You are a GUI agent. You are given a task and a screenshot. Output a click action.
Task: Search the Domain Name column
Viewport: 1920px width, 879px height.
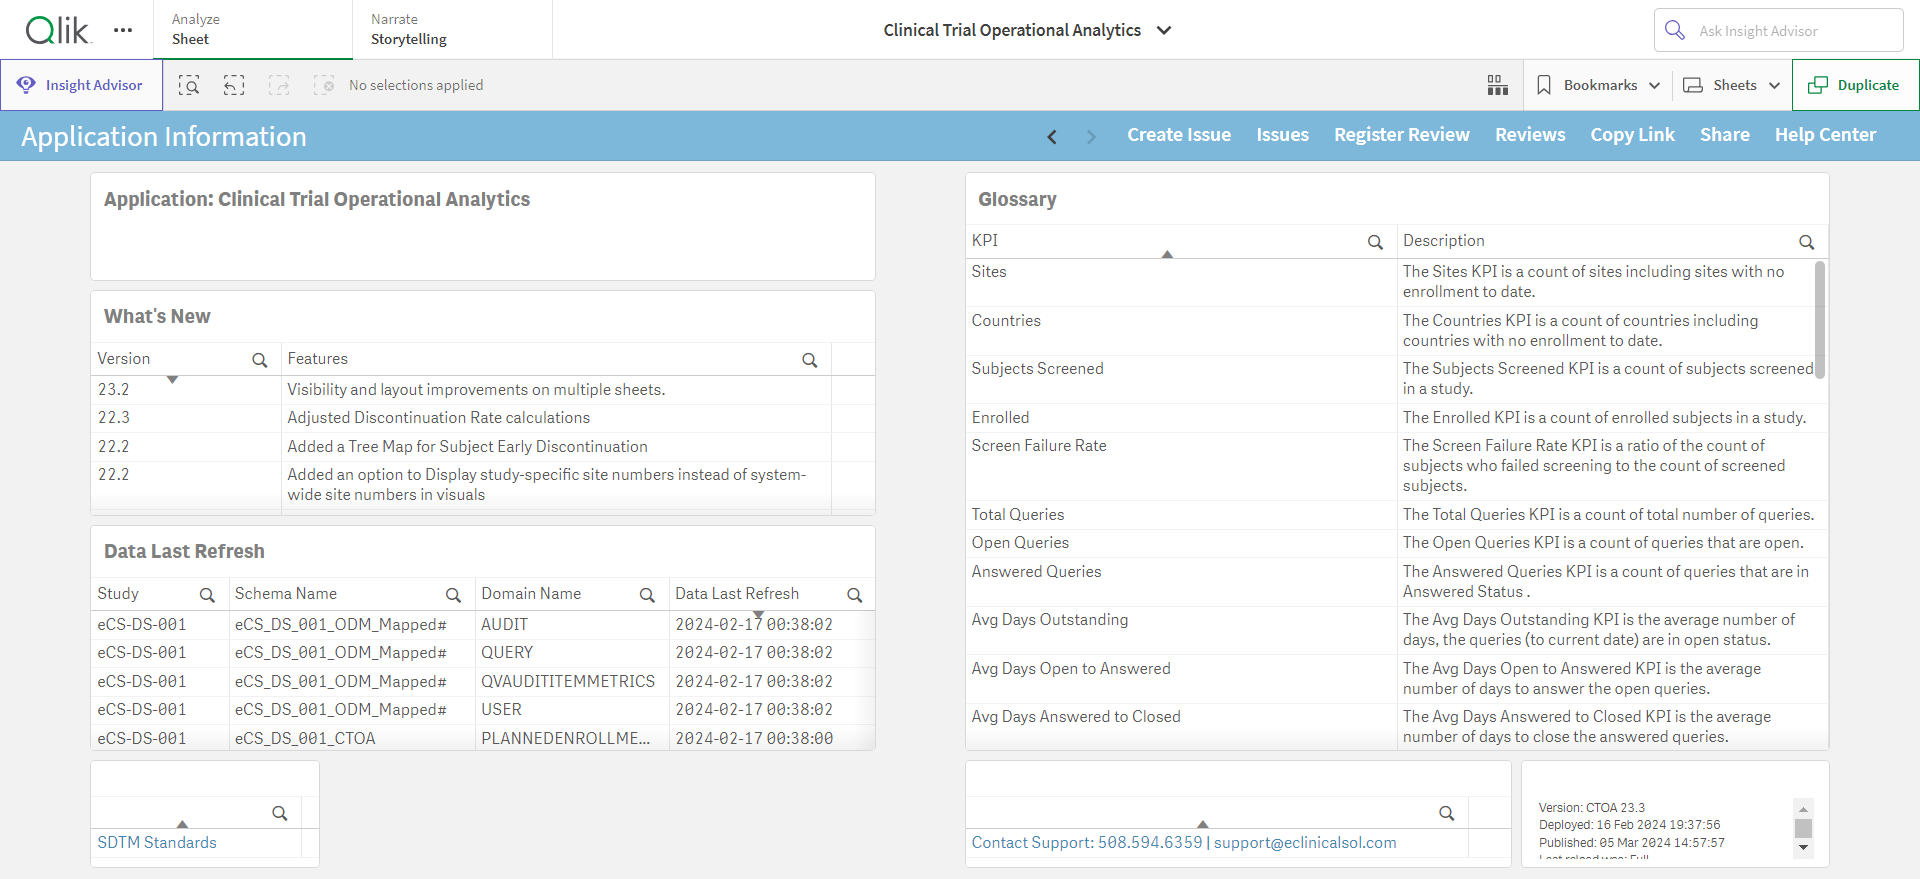pyautogui.click(x=647, y=595)
